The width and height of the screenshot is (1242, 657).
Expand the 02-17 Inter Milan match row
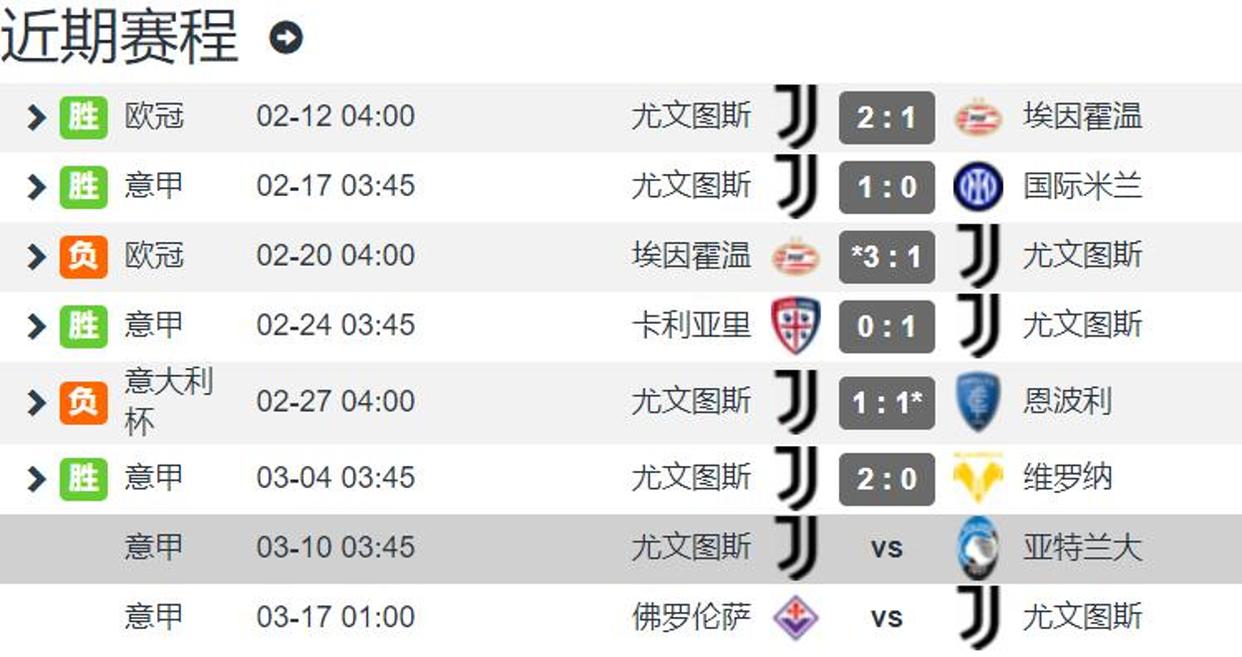(x=37, y=187)
